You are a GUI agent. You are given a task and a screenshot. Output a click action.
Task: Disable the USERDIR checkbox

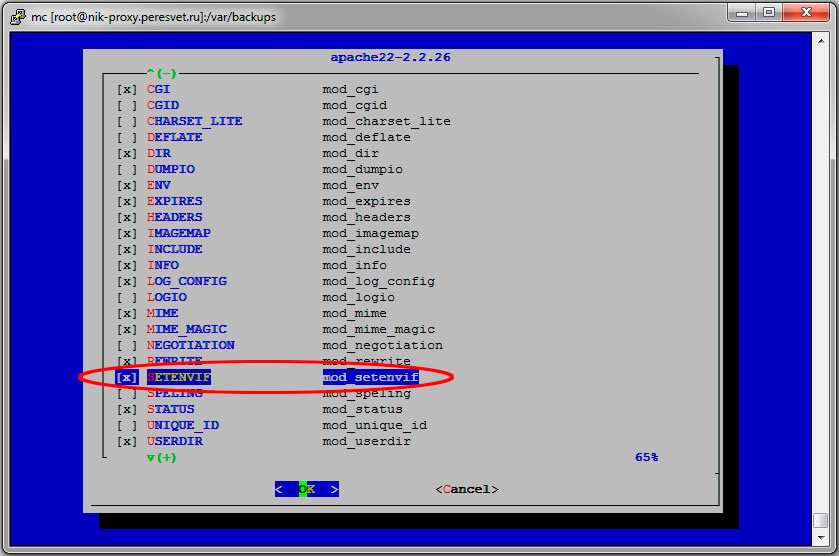[127, 441]
